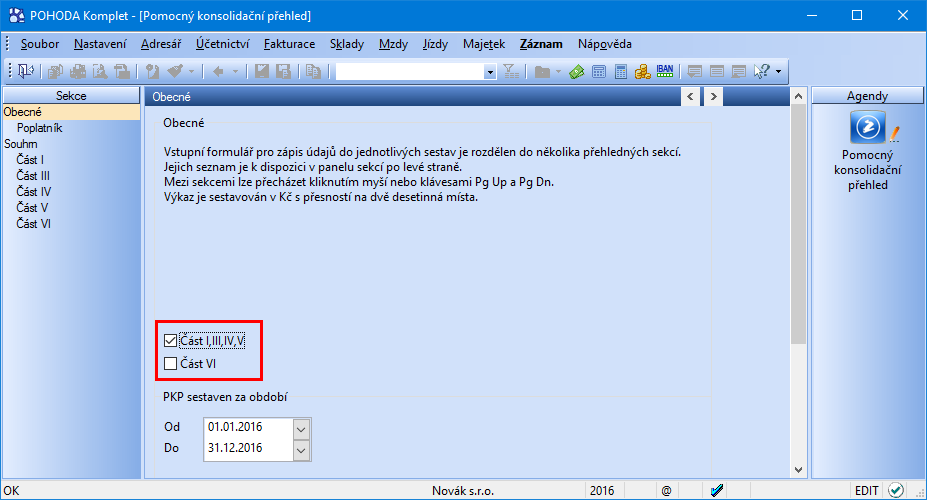Click the Agendy panel header
The width and height of the screenshot is (927, 500).
[867, 96]
